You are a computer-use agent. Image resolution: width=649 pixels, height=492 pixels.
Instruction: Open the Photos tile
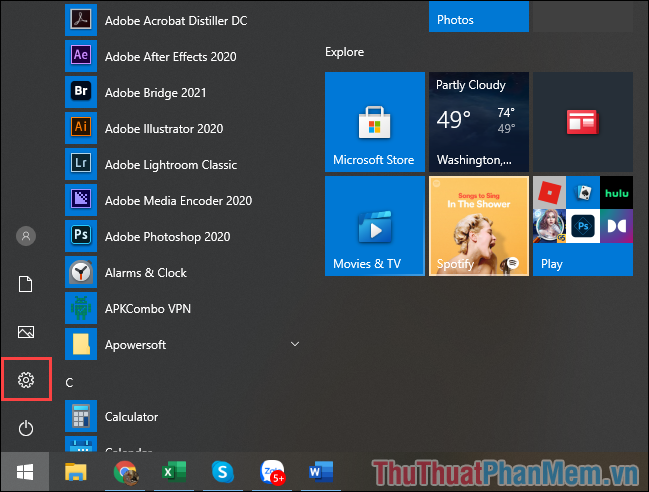coord(478,16)
